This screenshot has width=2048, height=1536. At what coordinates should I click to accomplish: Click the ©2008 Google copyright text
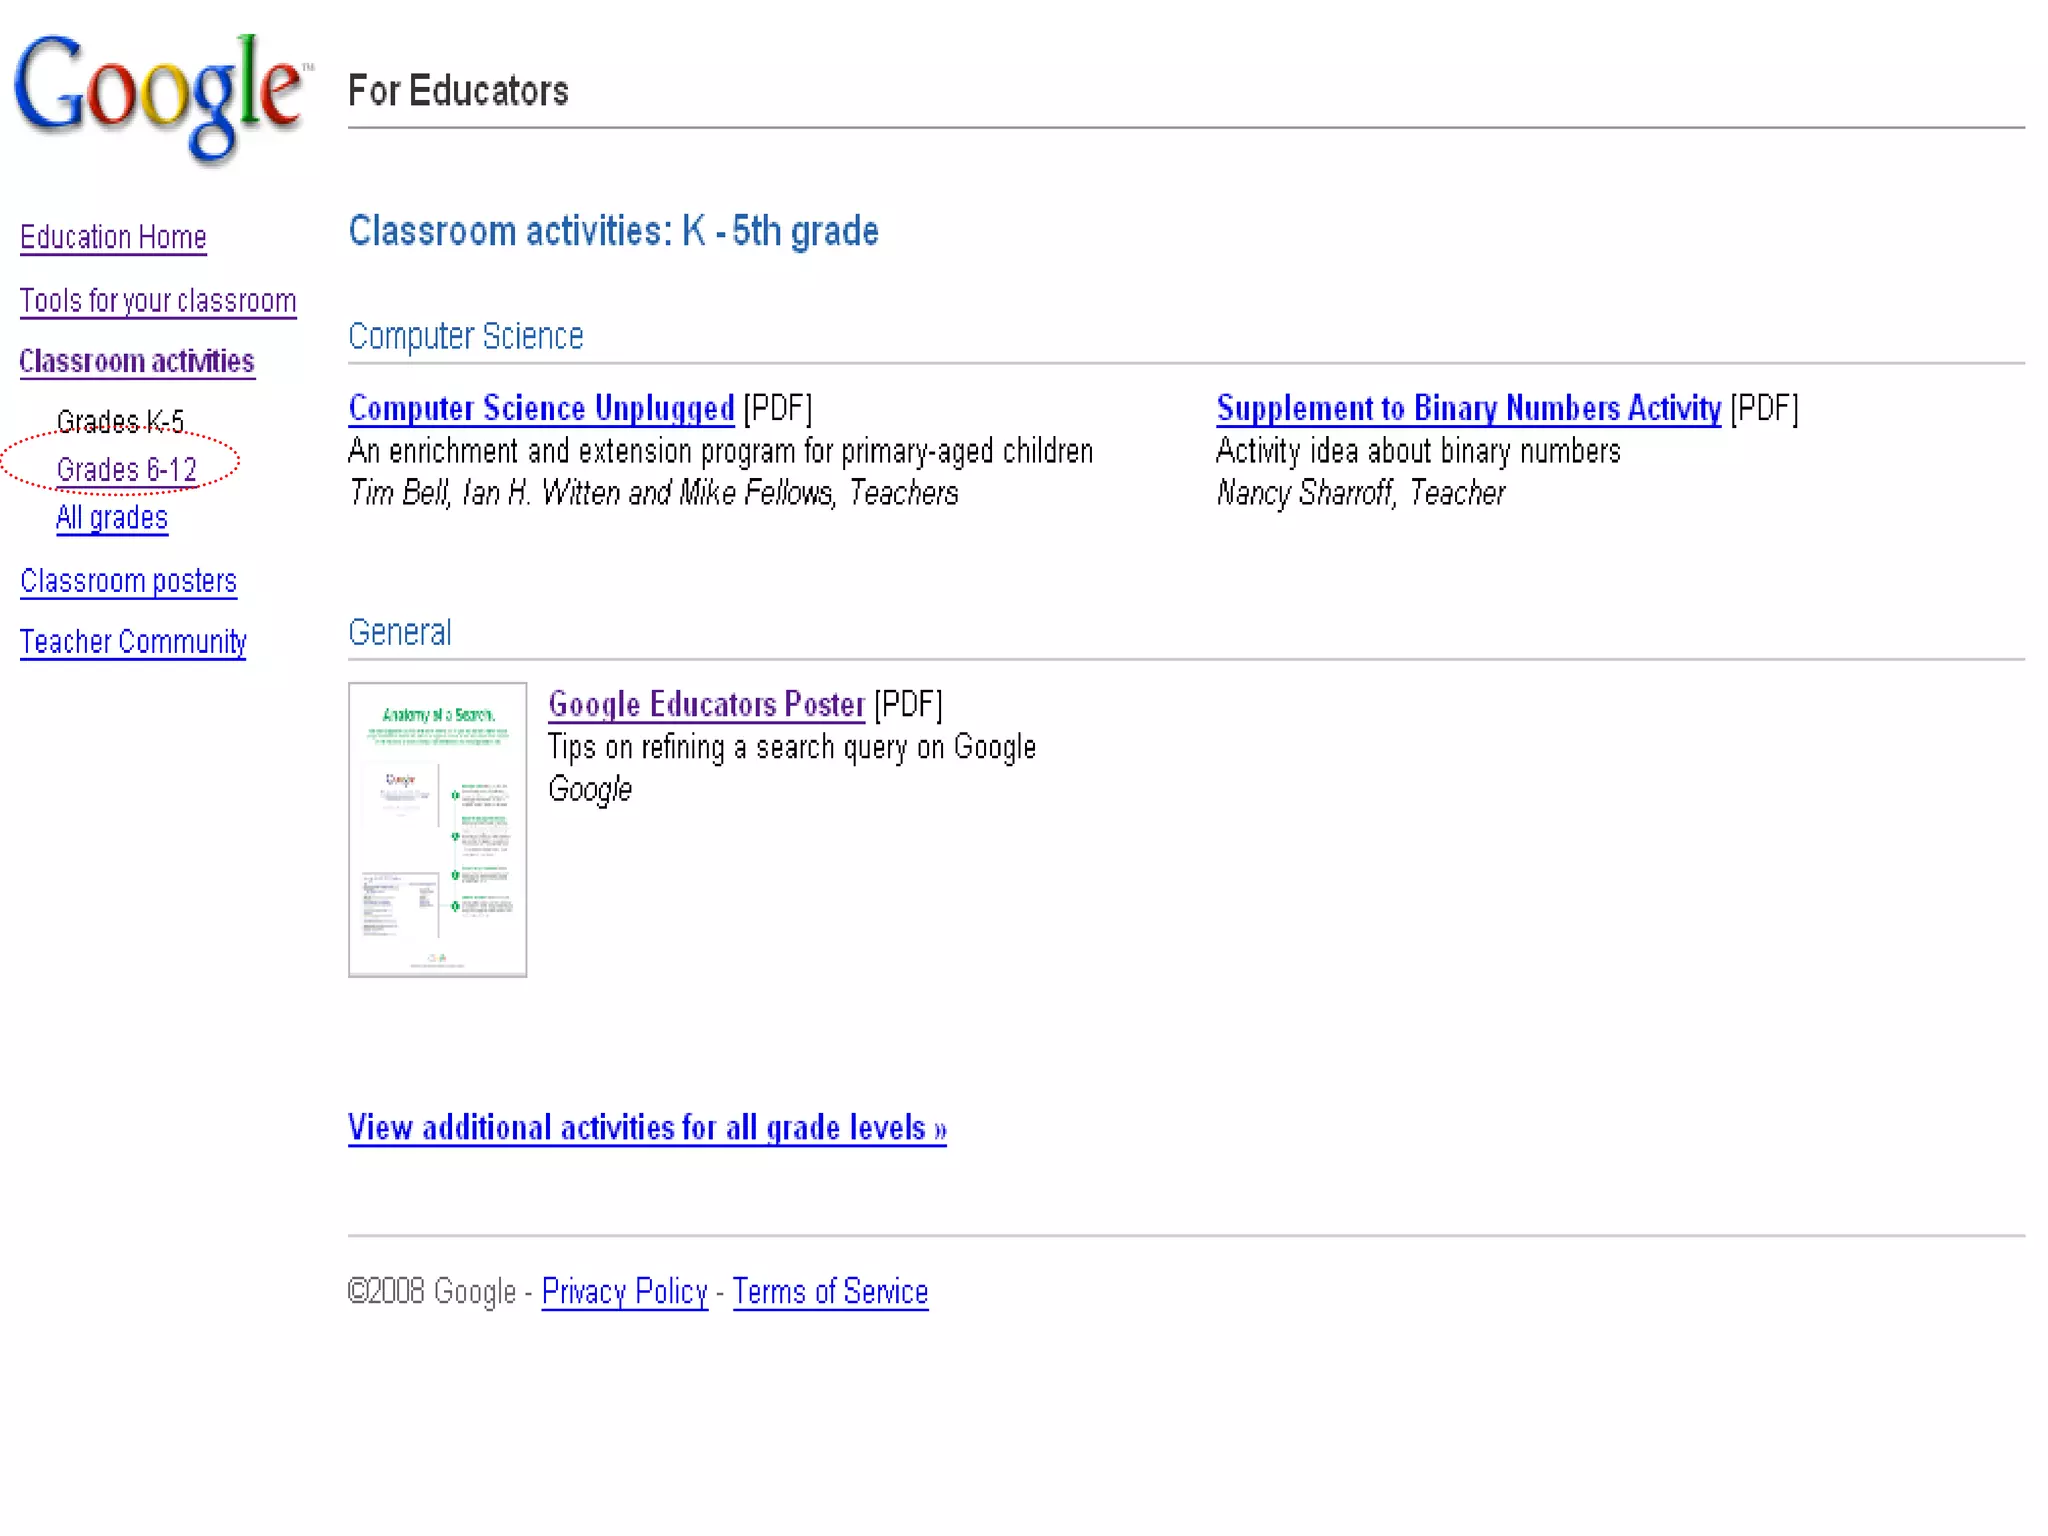tap(431, 1292)
